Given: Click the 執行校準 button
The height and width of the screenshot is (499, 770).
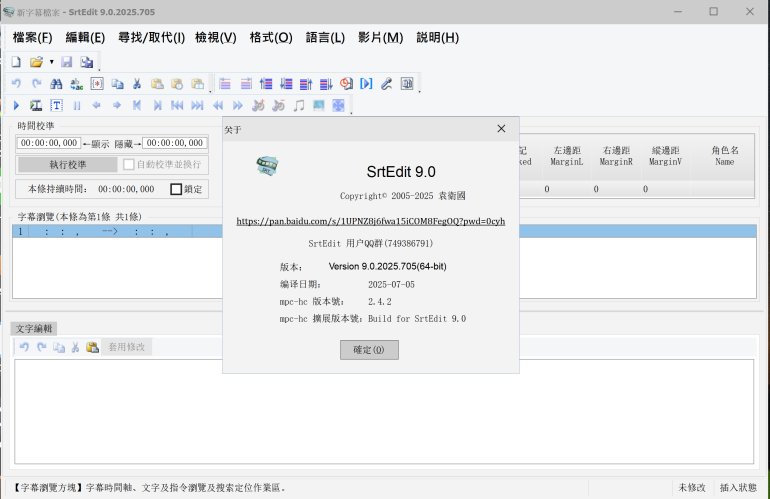Looking at the screenshot, I should pyautogui.click(x=67, y=164).
